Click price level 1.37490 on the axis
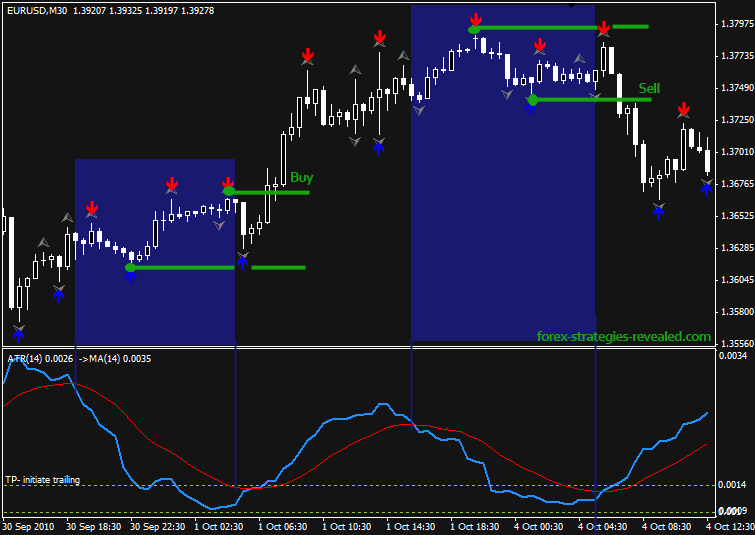This screenshot has height=535, width=755. click(x=737, y=88)
